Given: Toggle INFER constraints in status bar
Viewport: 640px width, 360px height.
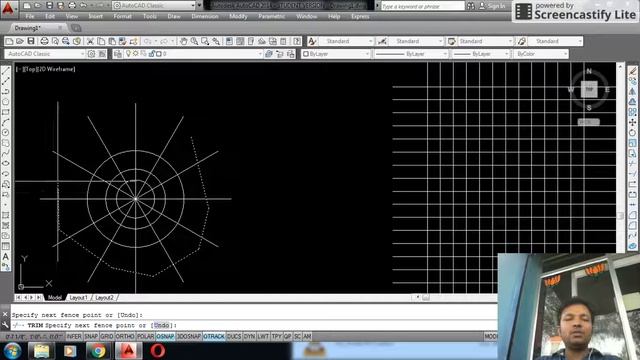Looking at the screenshot, I should 74,336.
